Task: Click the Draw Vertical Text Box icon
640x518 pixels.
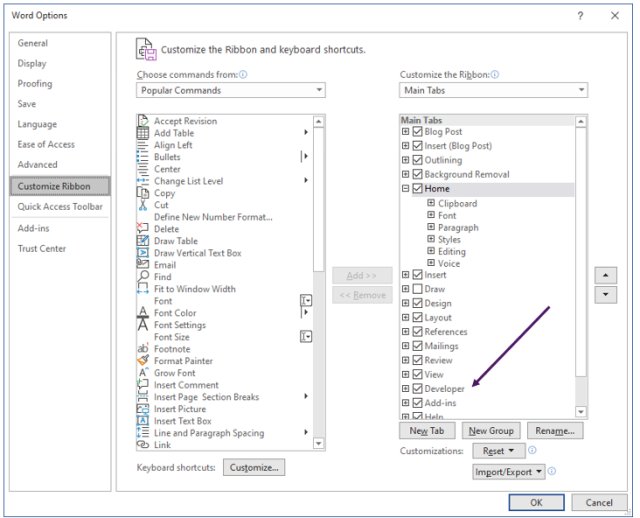Action: (x=143, y=253)
